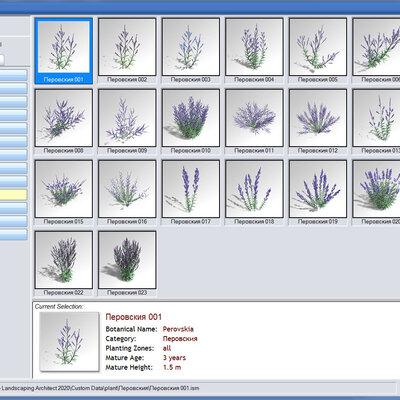Choose the Перовския 015 plant
The image size is (400, 400).
(64, 189)
